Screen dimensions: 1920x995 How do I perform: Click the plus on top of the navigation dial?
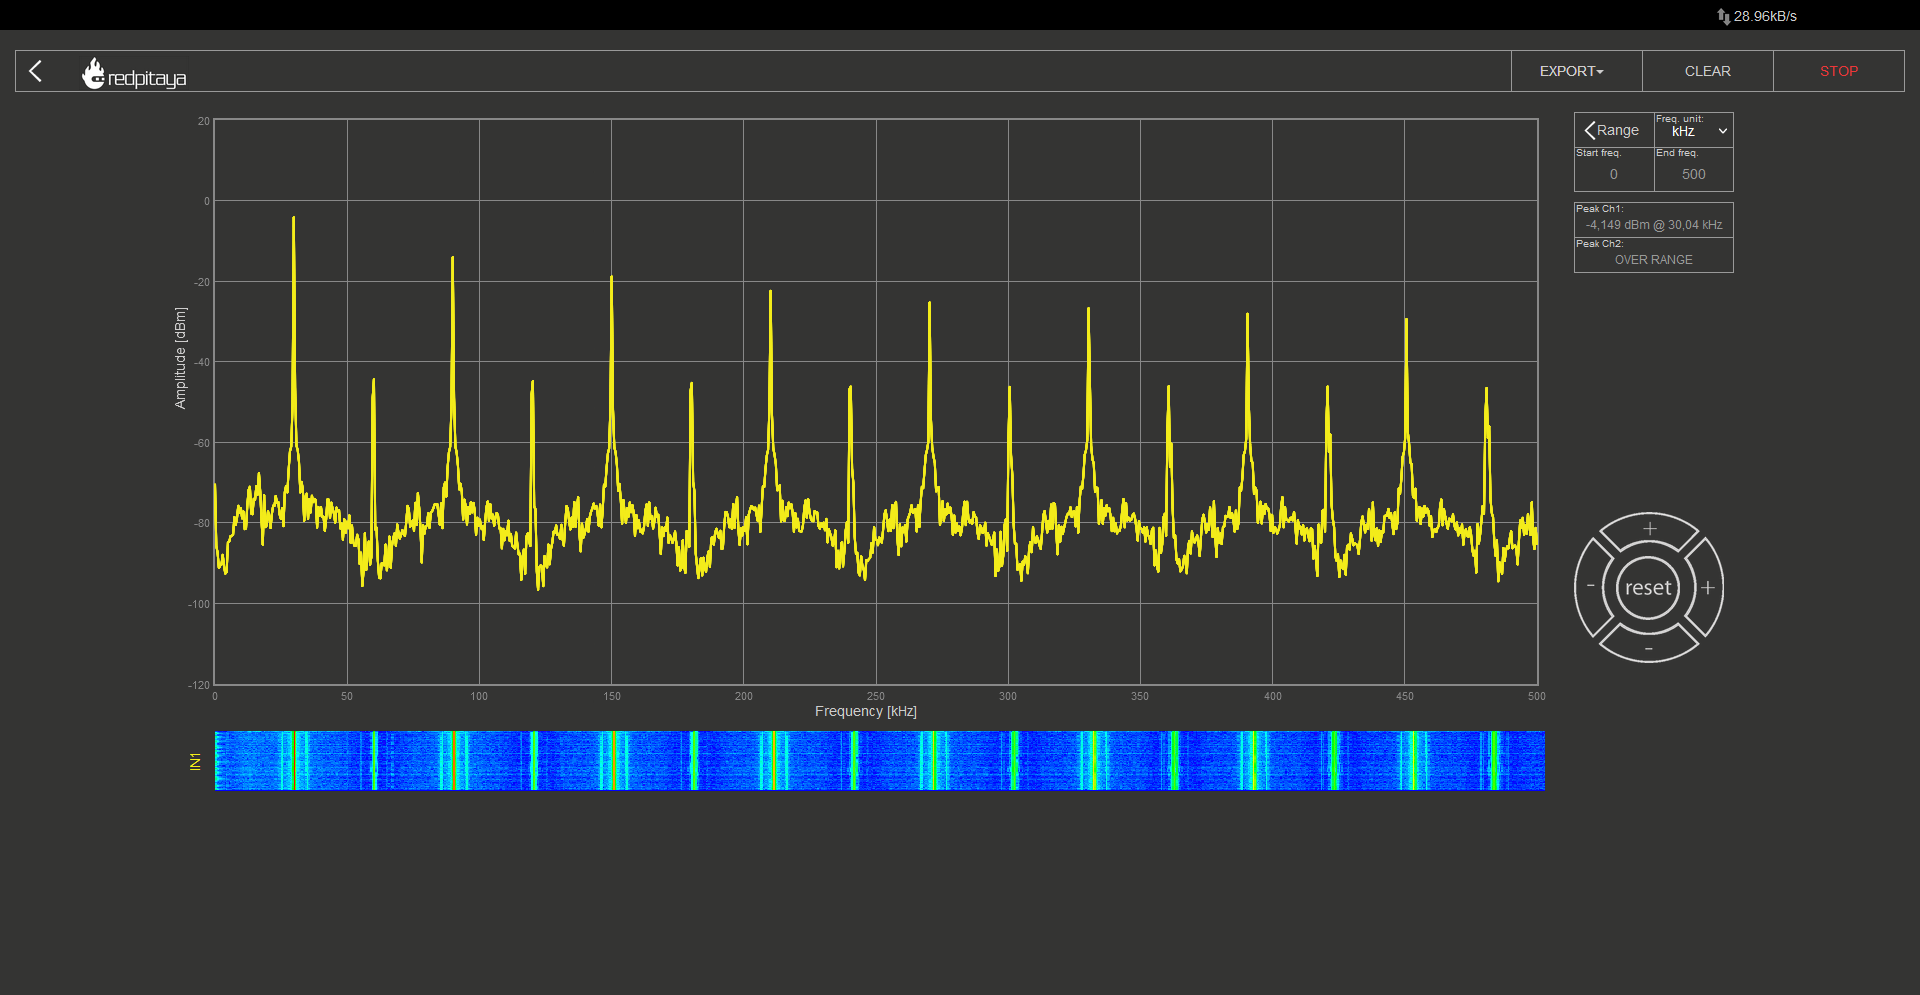1649,529
